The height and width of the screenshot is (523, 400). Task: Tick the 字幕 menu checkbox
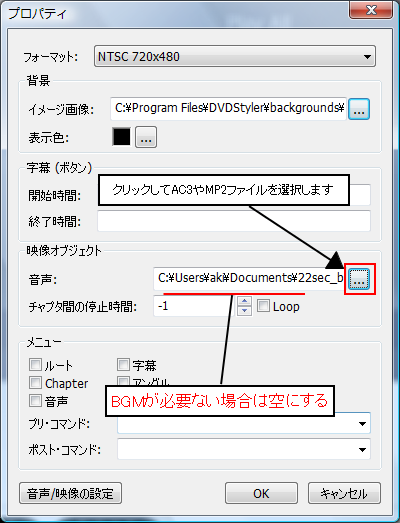(123, 365)
